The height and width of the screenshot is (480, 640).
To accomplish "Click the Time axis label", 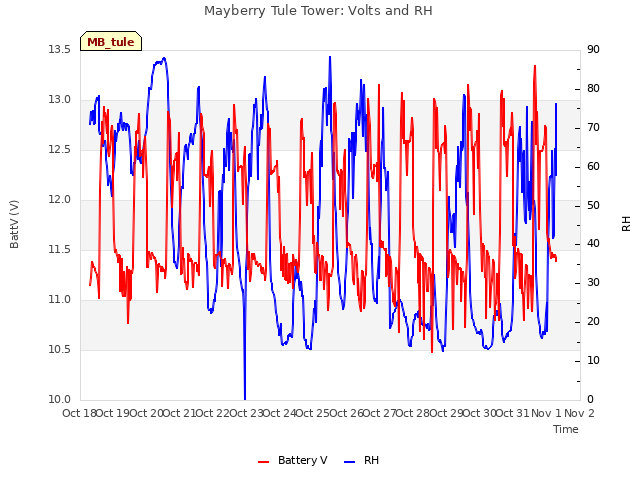I will pyautogui.click(x=566, y=429).
